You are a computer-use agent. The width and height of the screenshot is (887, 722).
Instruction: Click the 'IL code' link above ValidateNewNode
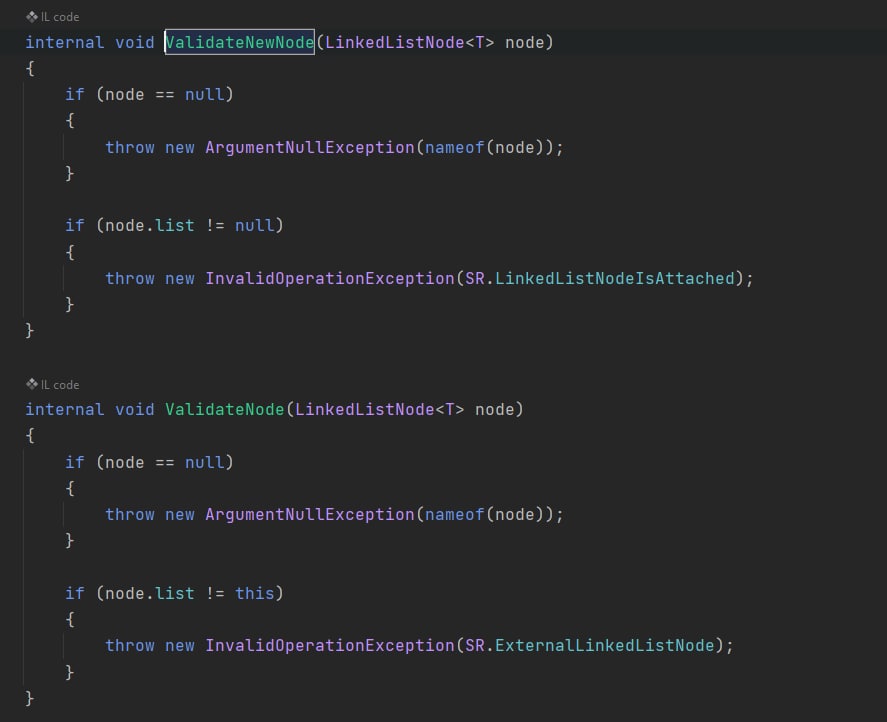[60, 17]
